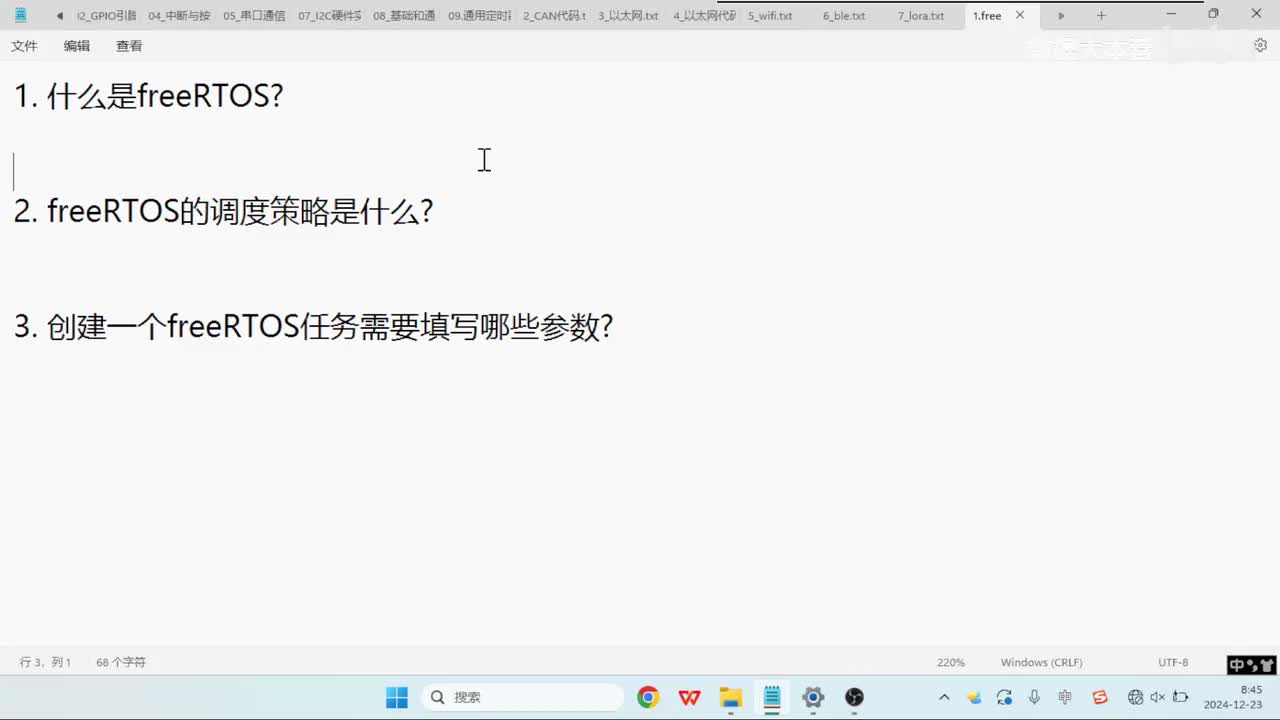
Task: Switch to the 4_以太网代码 tab
Action: pos(704,16)
